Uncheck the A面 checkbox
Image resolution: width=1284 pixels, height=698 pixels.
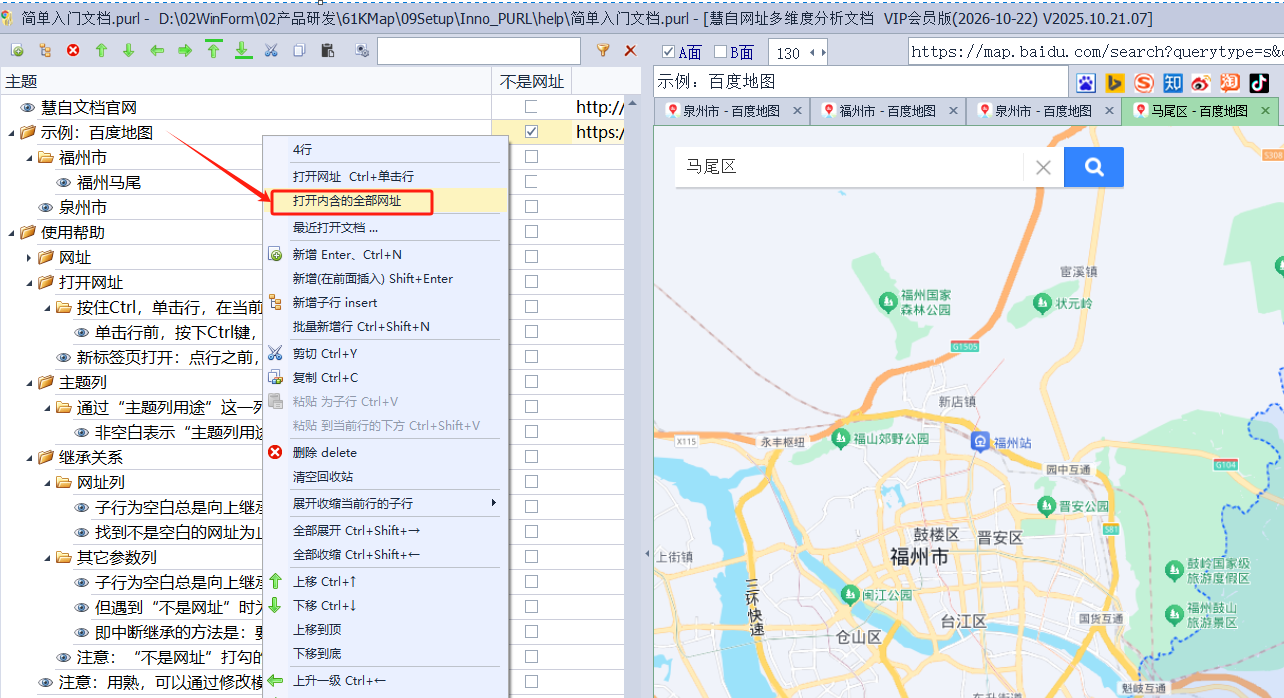[x=669, y=52]
